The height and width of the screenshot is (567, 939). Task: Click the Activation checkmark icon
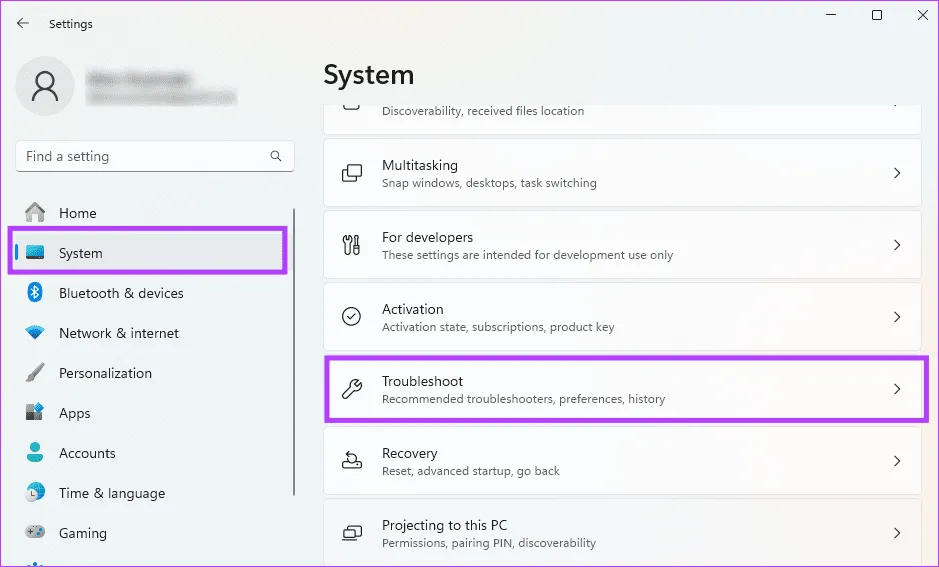pyautogui.click(x=352, y=317)
